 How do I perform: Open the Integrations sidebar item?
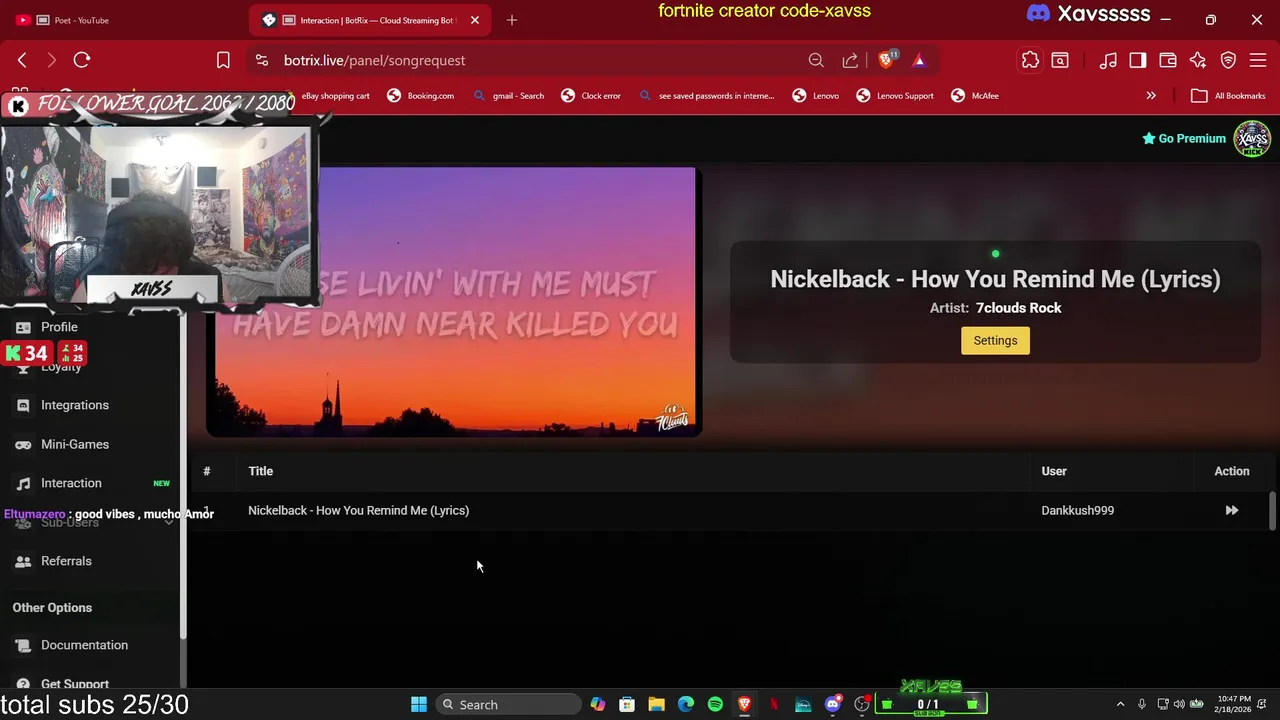(x=75, y=405)
